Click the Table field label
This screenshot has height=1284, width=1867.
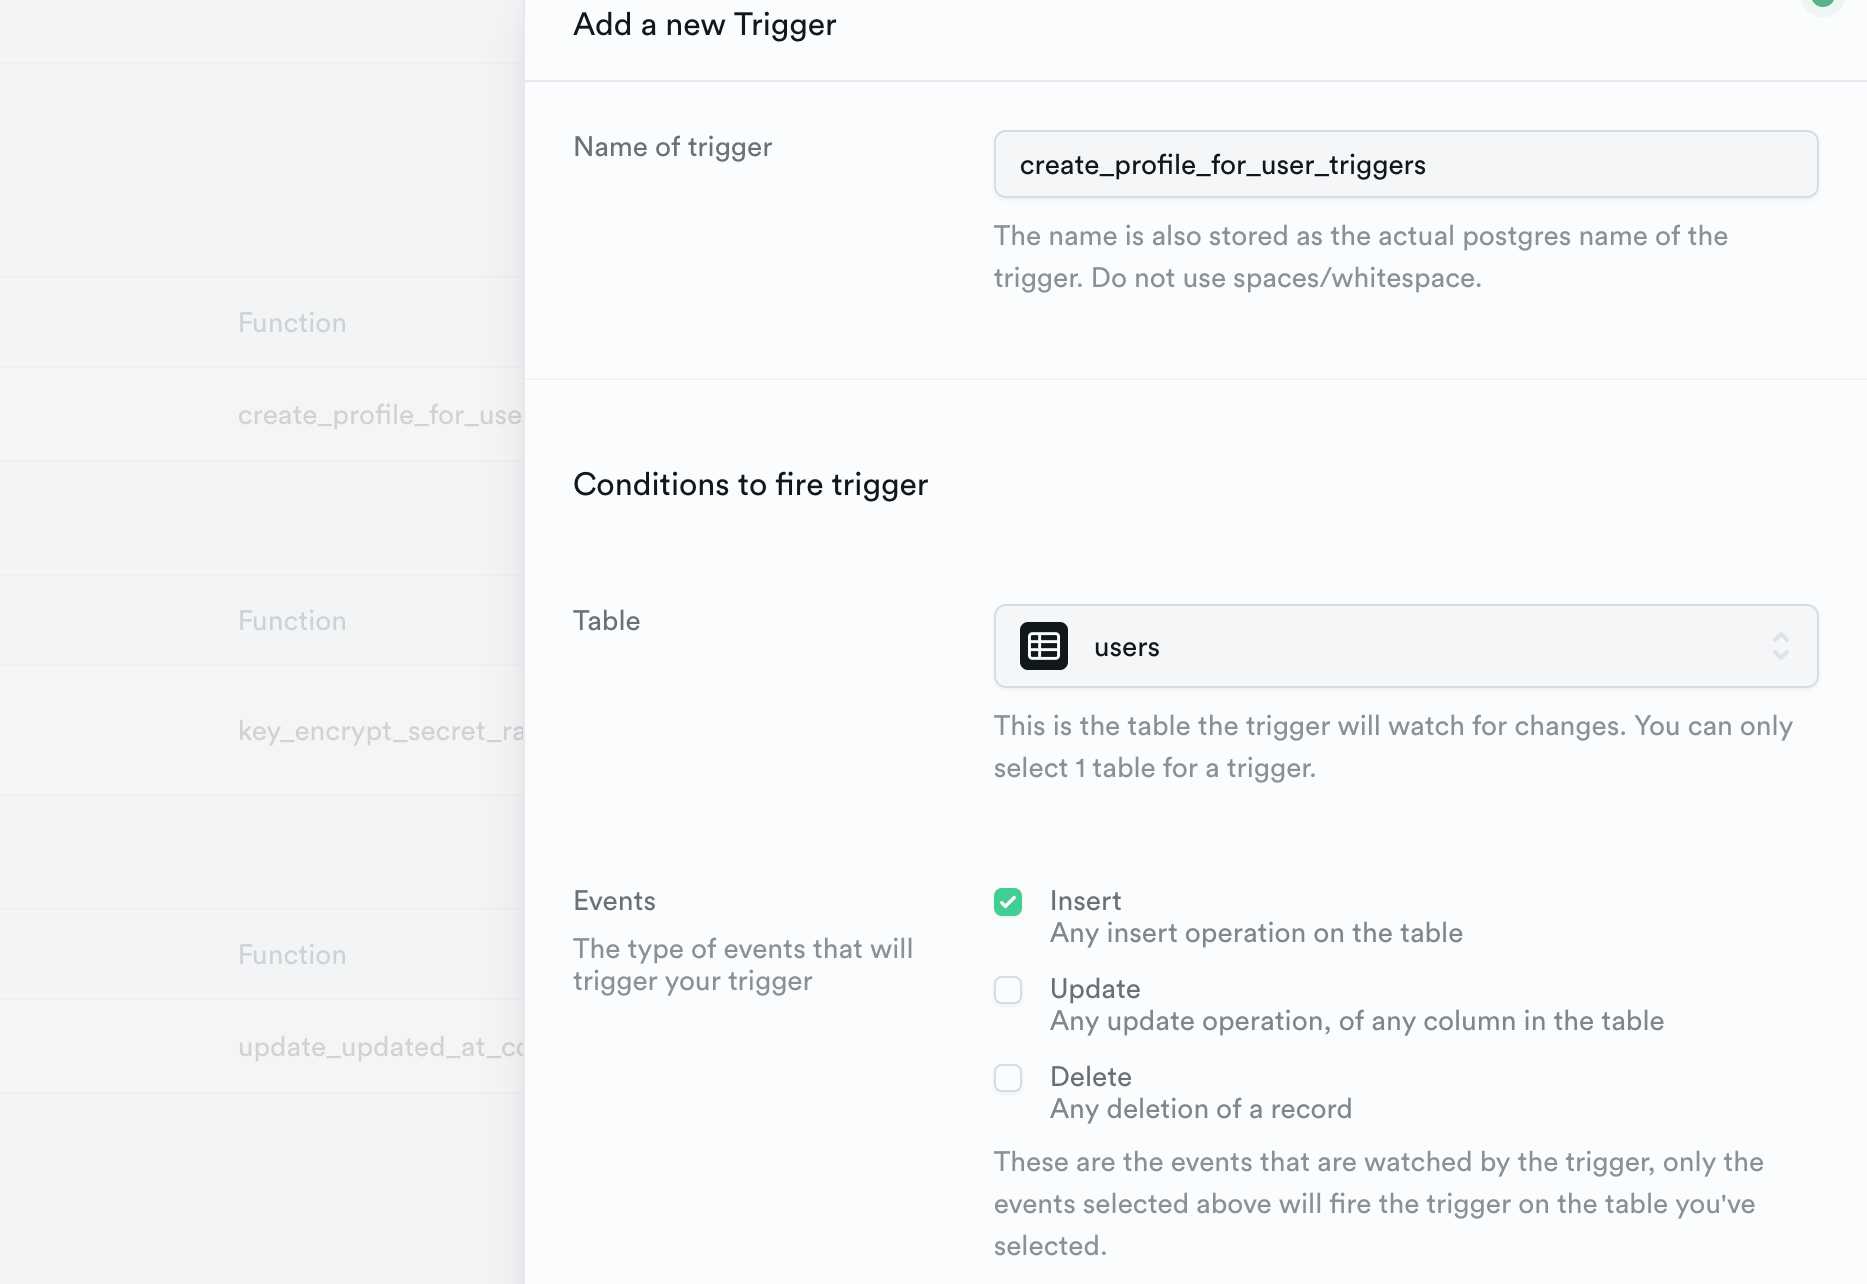606,621
